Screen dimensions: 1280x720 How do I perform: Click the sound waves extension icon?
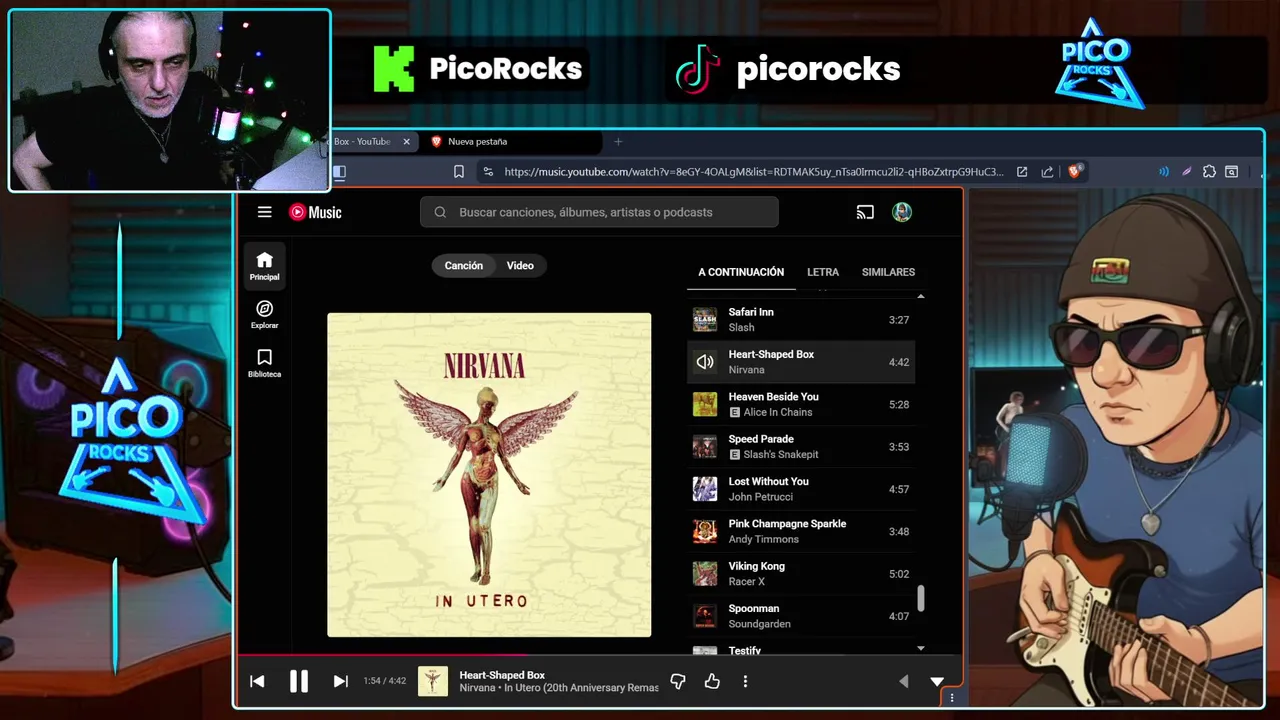pos(1163,172)
